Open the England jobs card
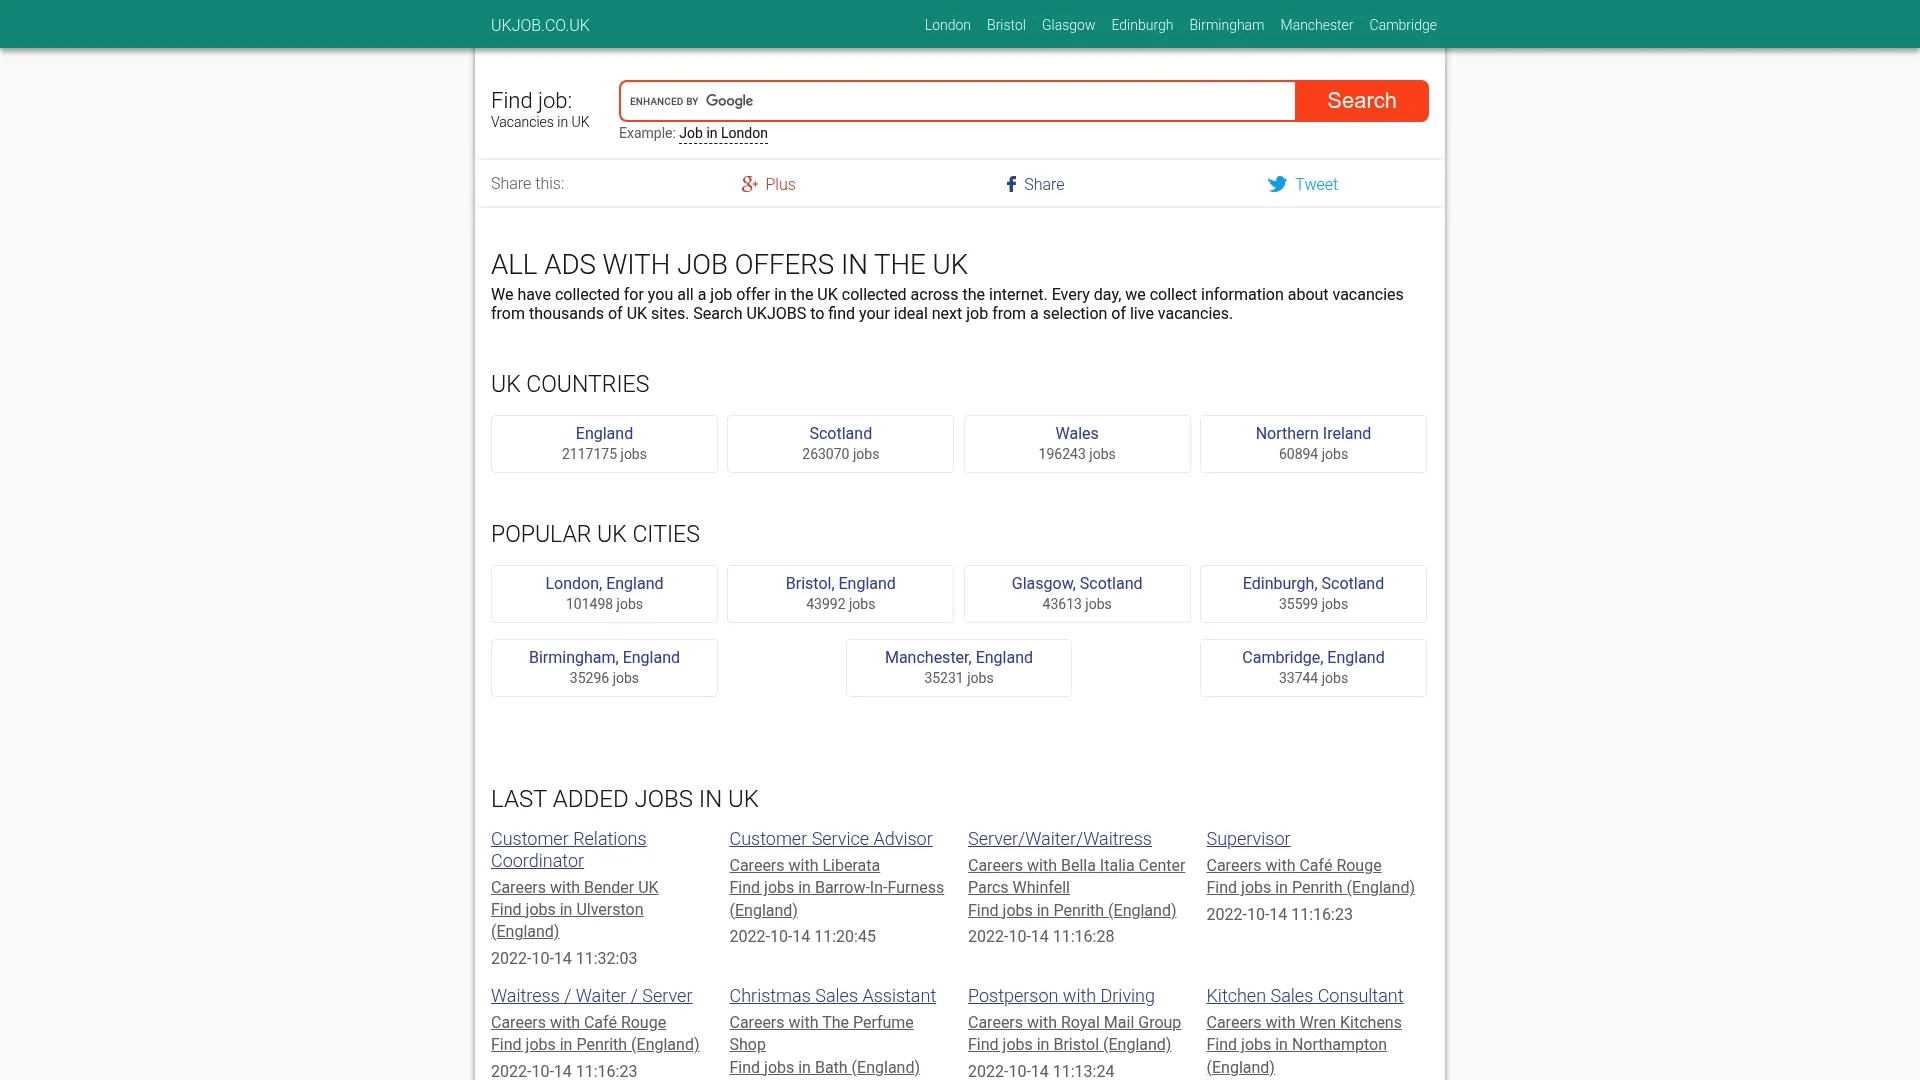Image resolution: width=1920 pixels, height=1080 pixels. point(604,444)
